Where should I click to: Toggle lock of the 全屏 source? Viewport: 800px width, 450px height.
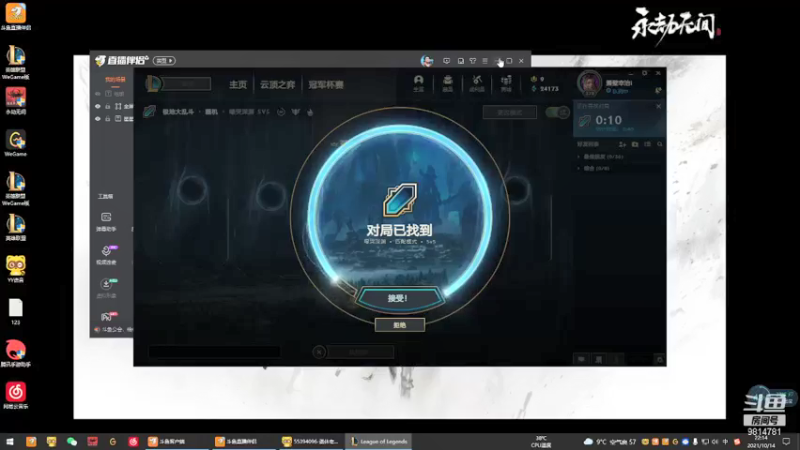point(108,106)
